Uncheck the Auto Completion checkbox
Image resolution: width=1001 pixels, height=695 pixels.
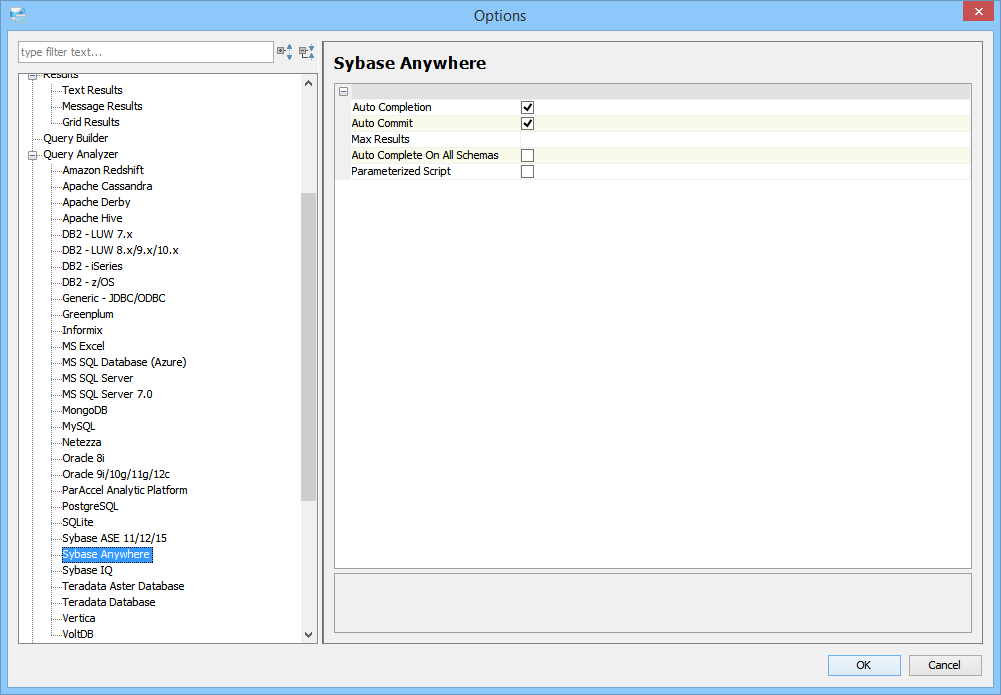[527, 107]
